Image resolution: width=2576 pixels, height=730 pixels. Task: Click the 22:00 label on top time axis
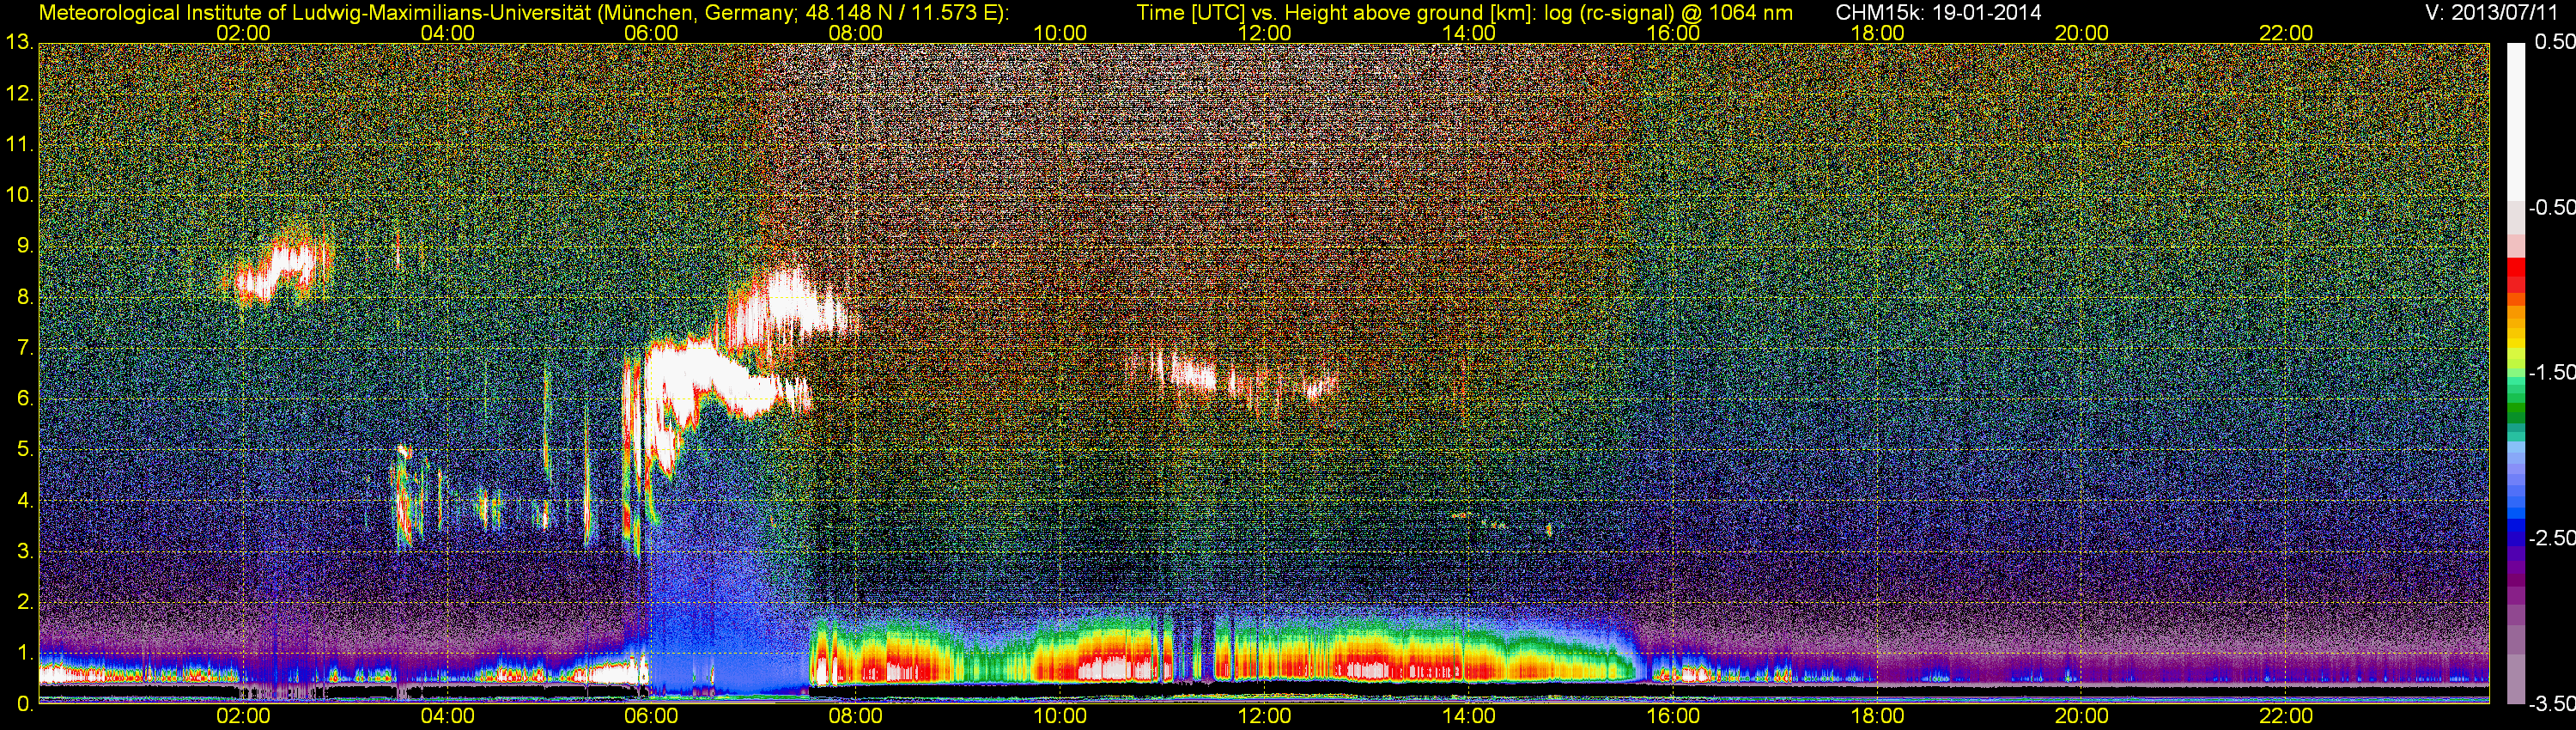point(2286,33)
